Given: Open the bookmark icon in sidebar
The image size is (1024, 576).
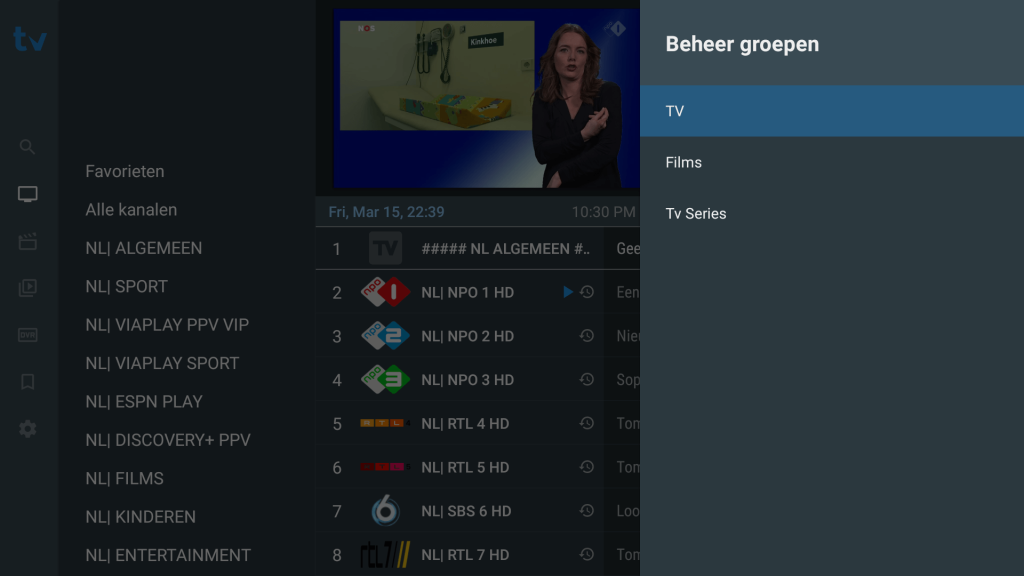Looking at the screenshot, I should point(27,382).
